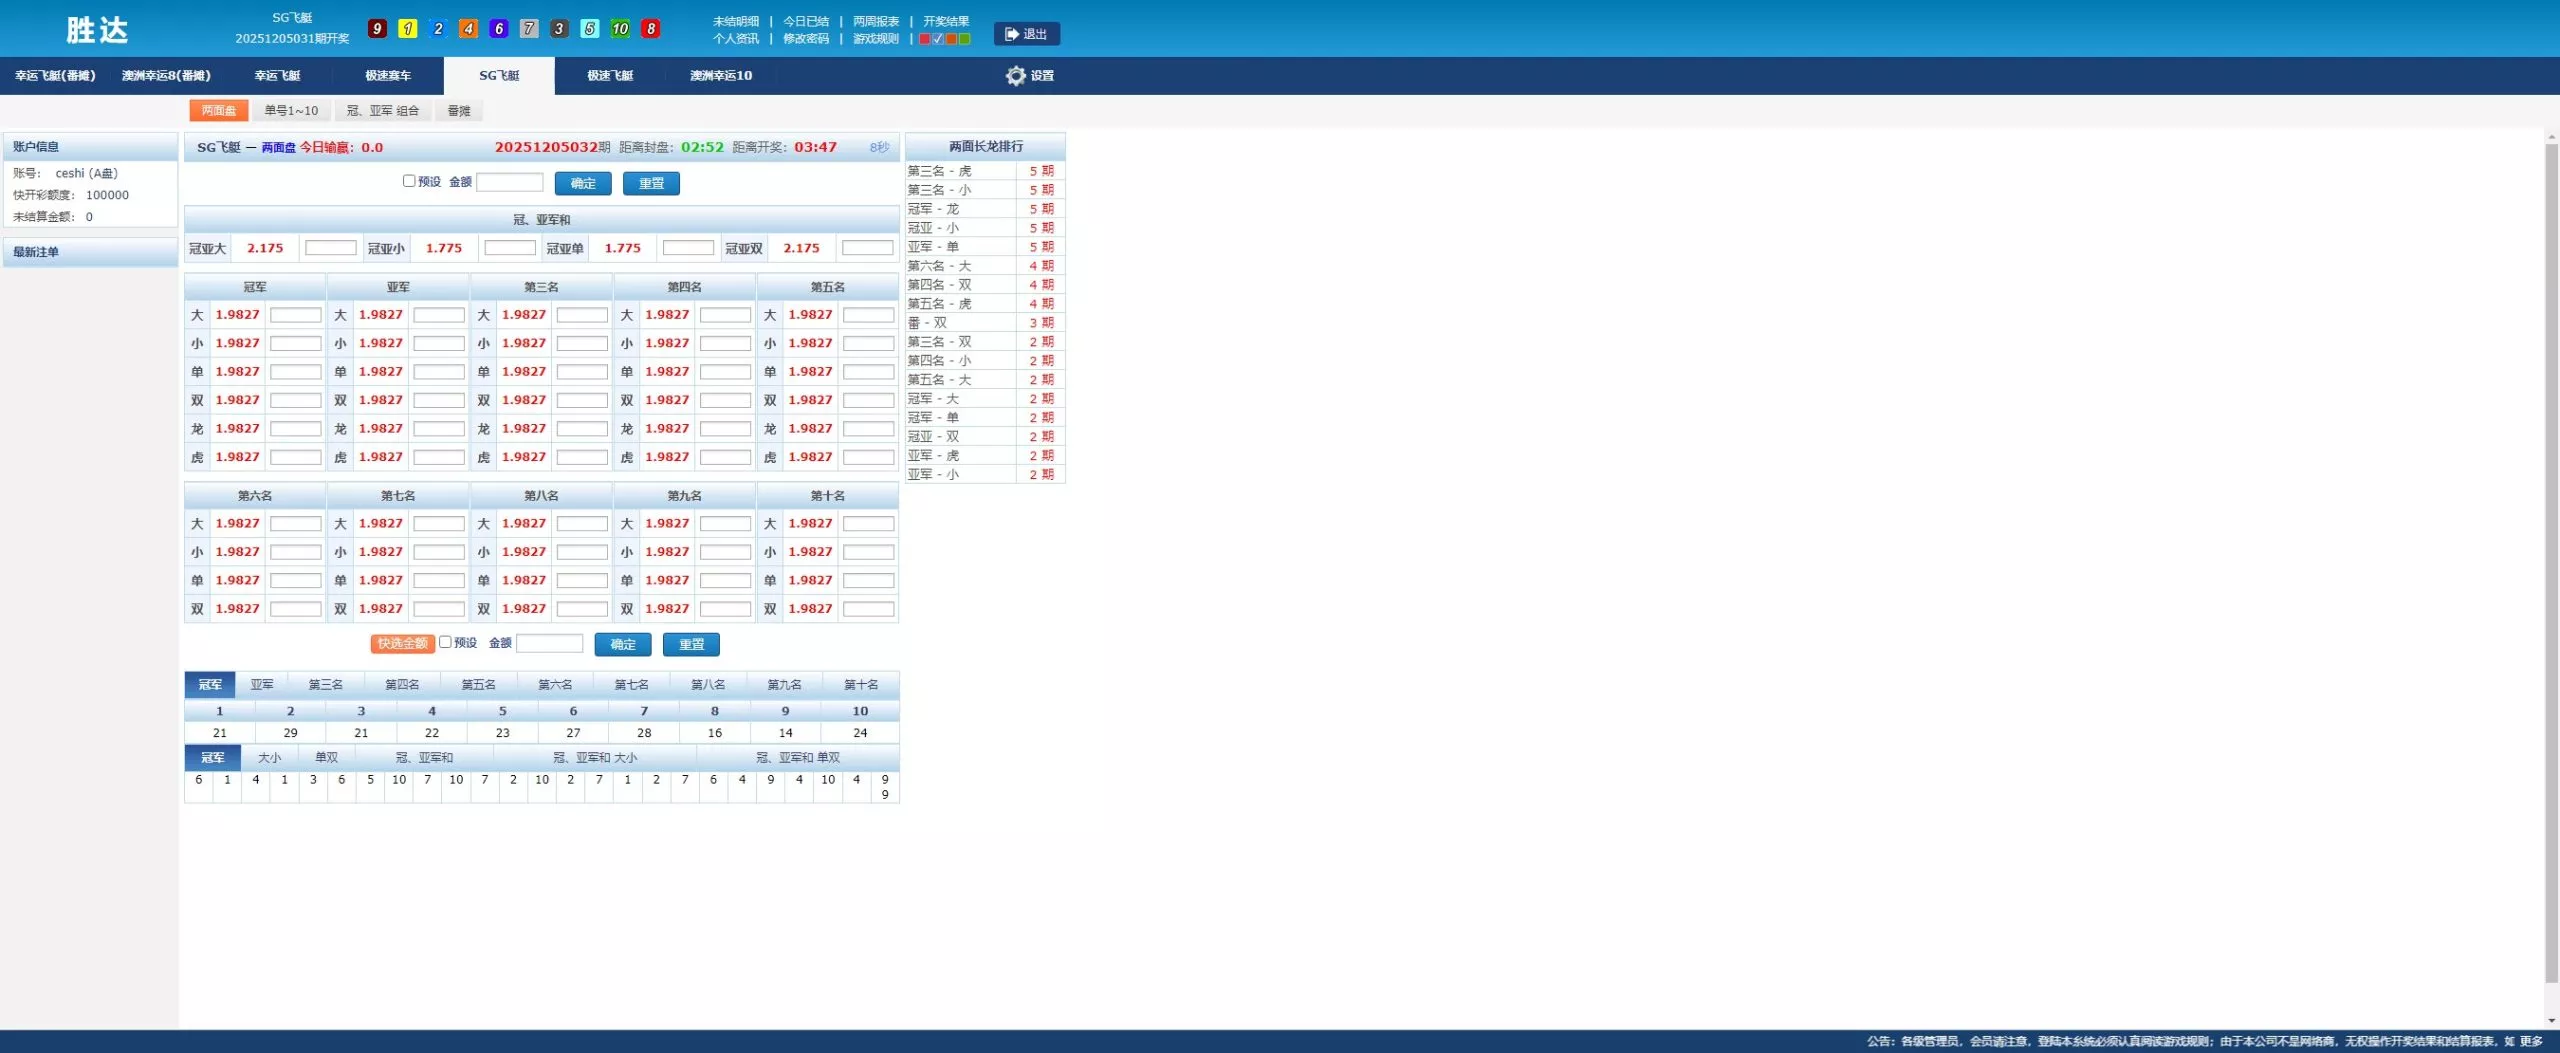Open the 游戏规则 link
The width and height of the screenshot is (2560, 1053).
click(875, 39)
